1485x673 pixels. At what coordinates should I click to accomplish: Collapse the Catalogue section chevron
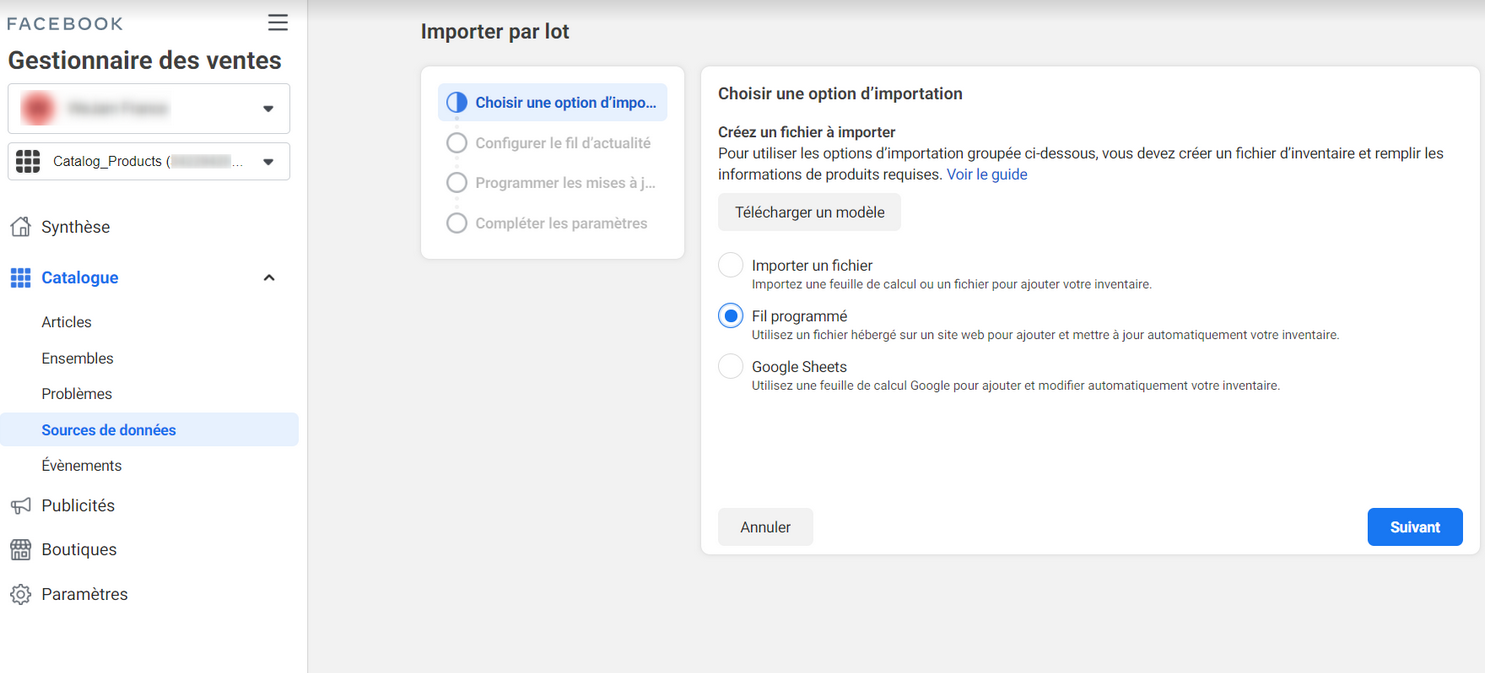(x=268, y=278)
